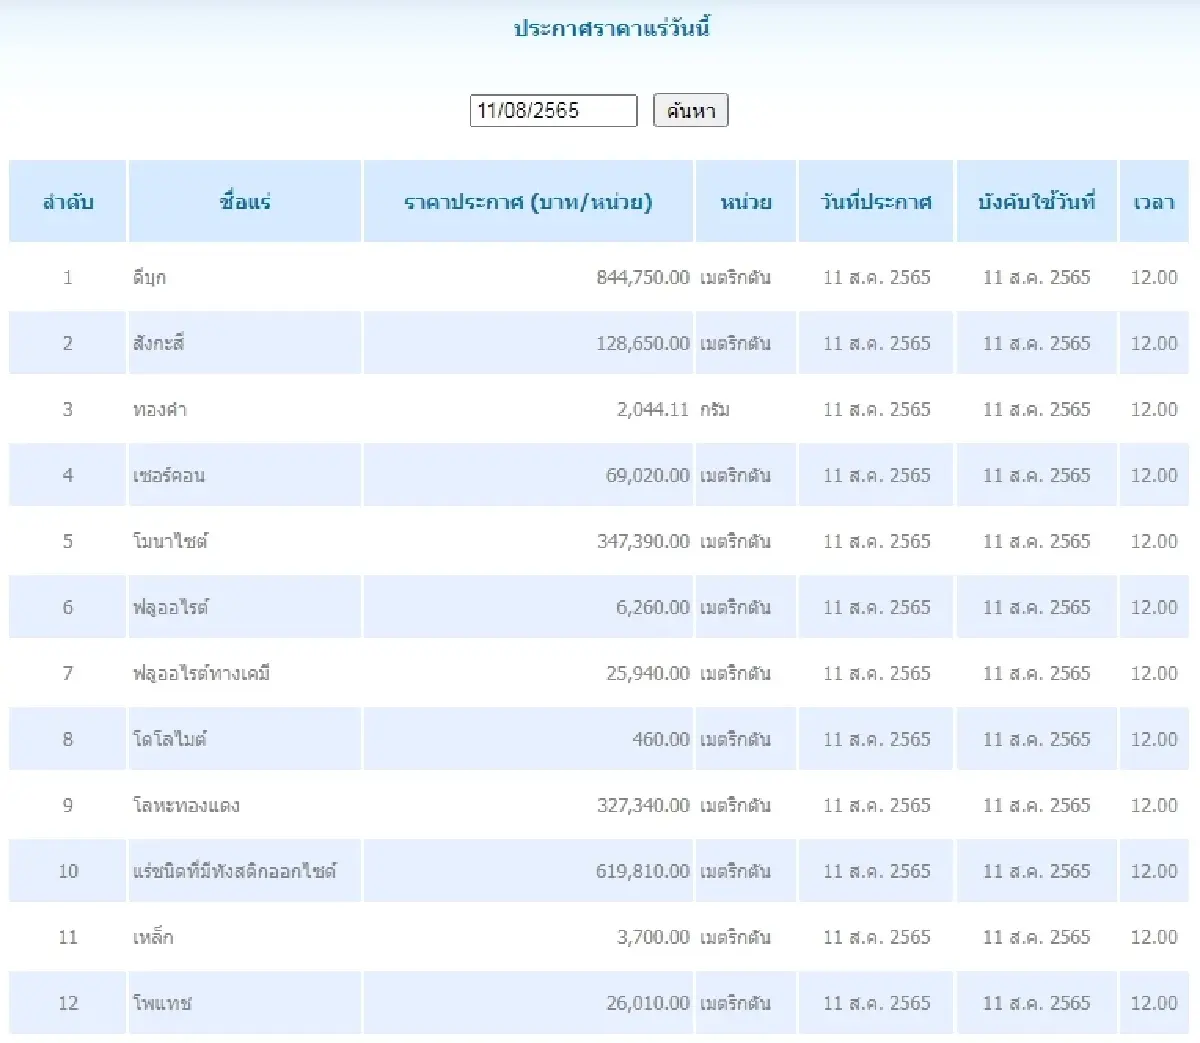Select mineral name ฟลูออไรต์ in row 6
Image resolution: width=1200 pixels, height=1043 pixels.
click(171, 607)
